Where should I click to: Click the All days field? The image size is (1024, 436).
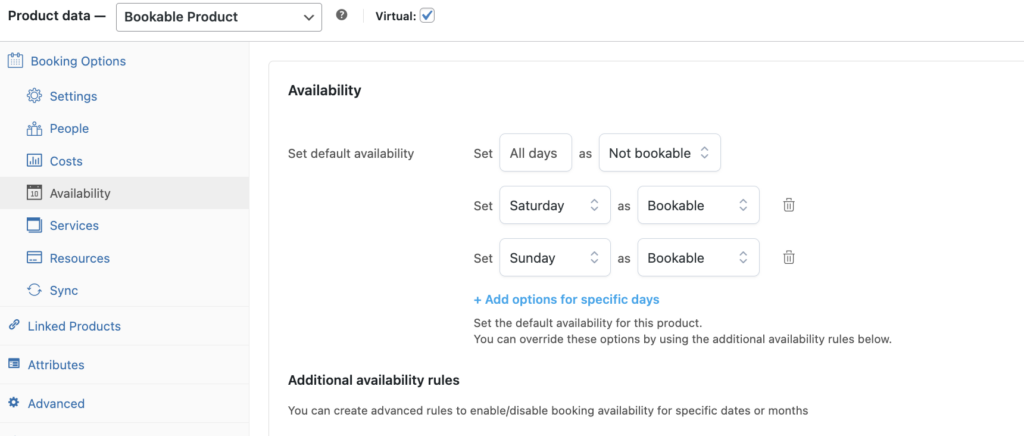click(x=535, y=153)
